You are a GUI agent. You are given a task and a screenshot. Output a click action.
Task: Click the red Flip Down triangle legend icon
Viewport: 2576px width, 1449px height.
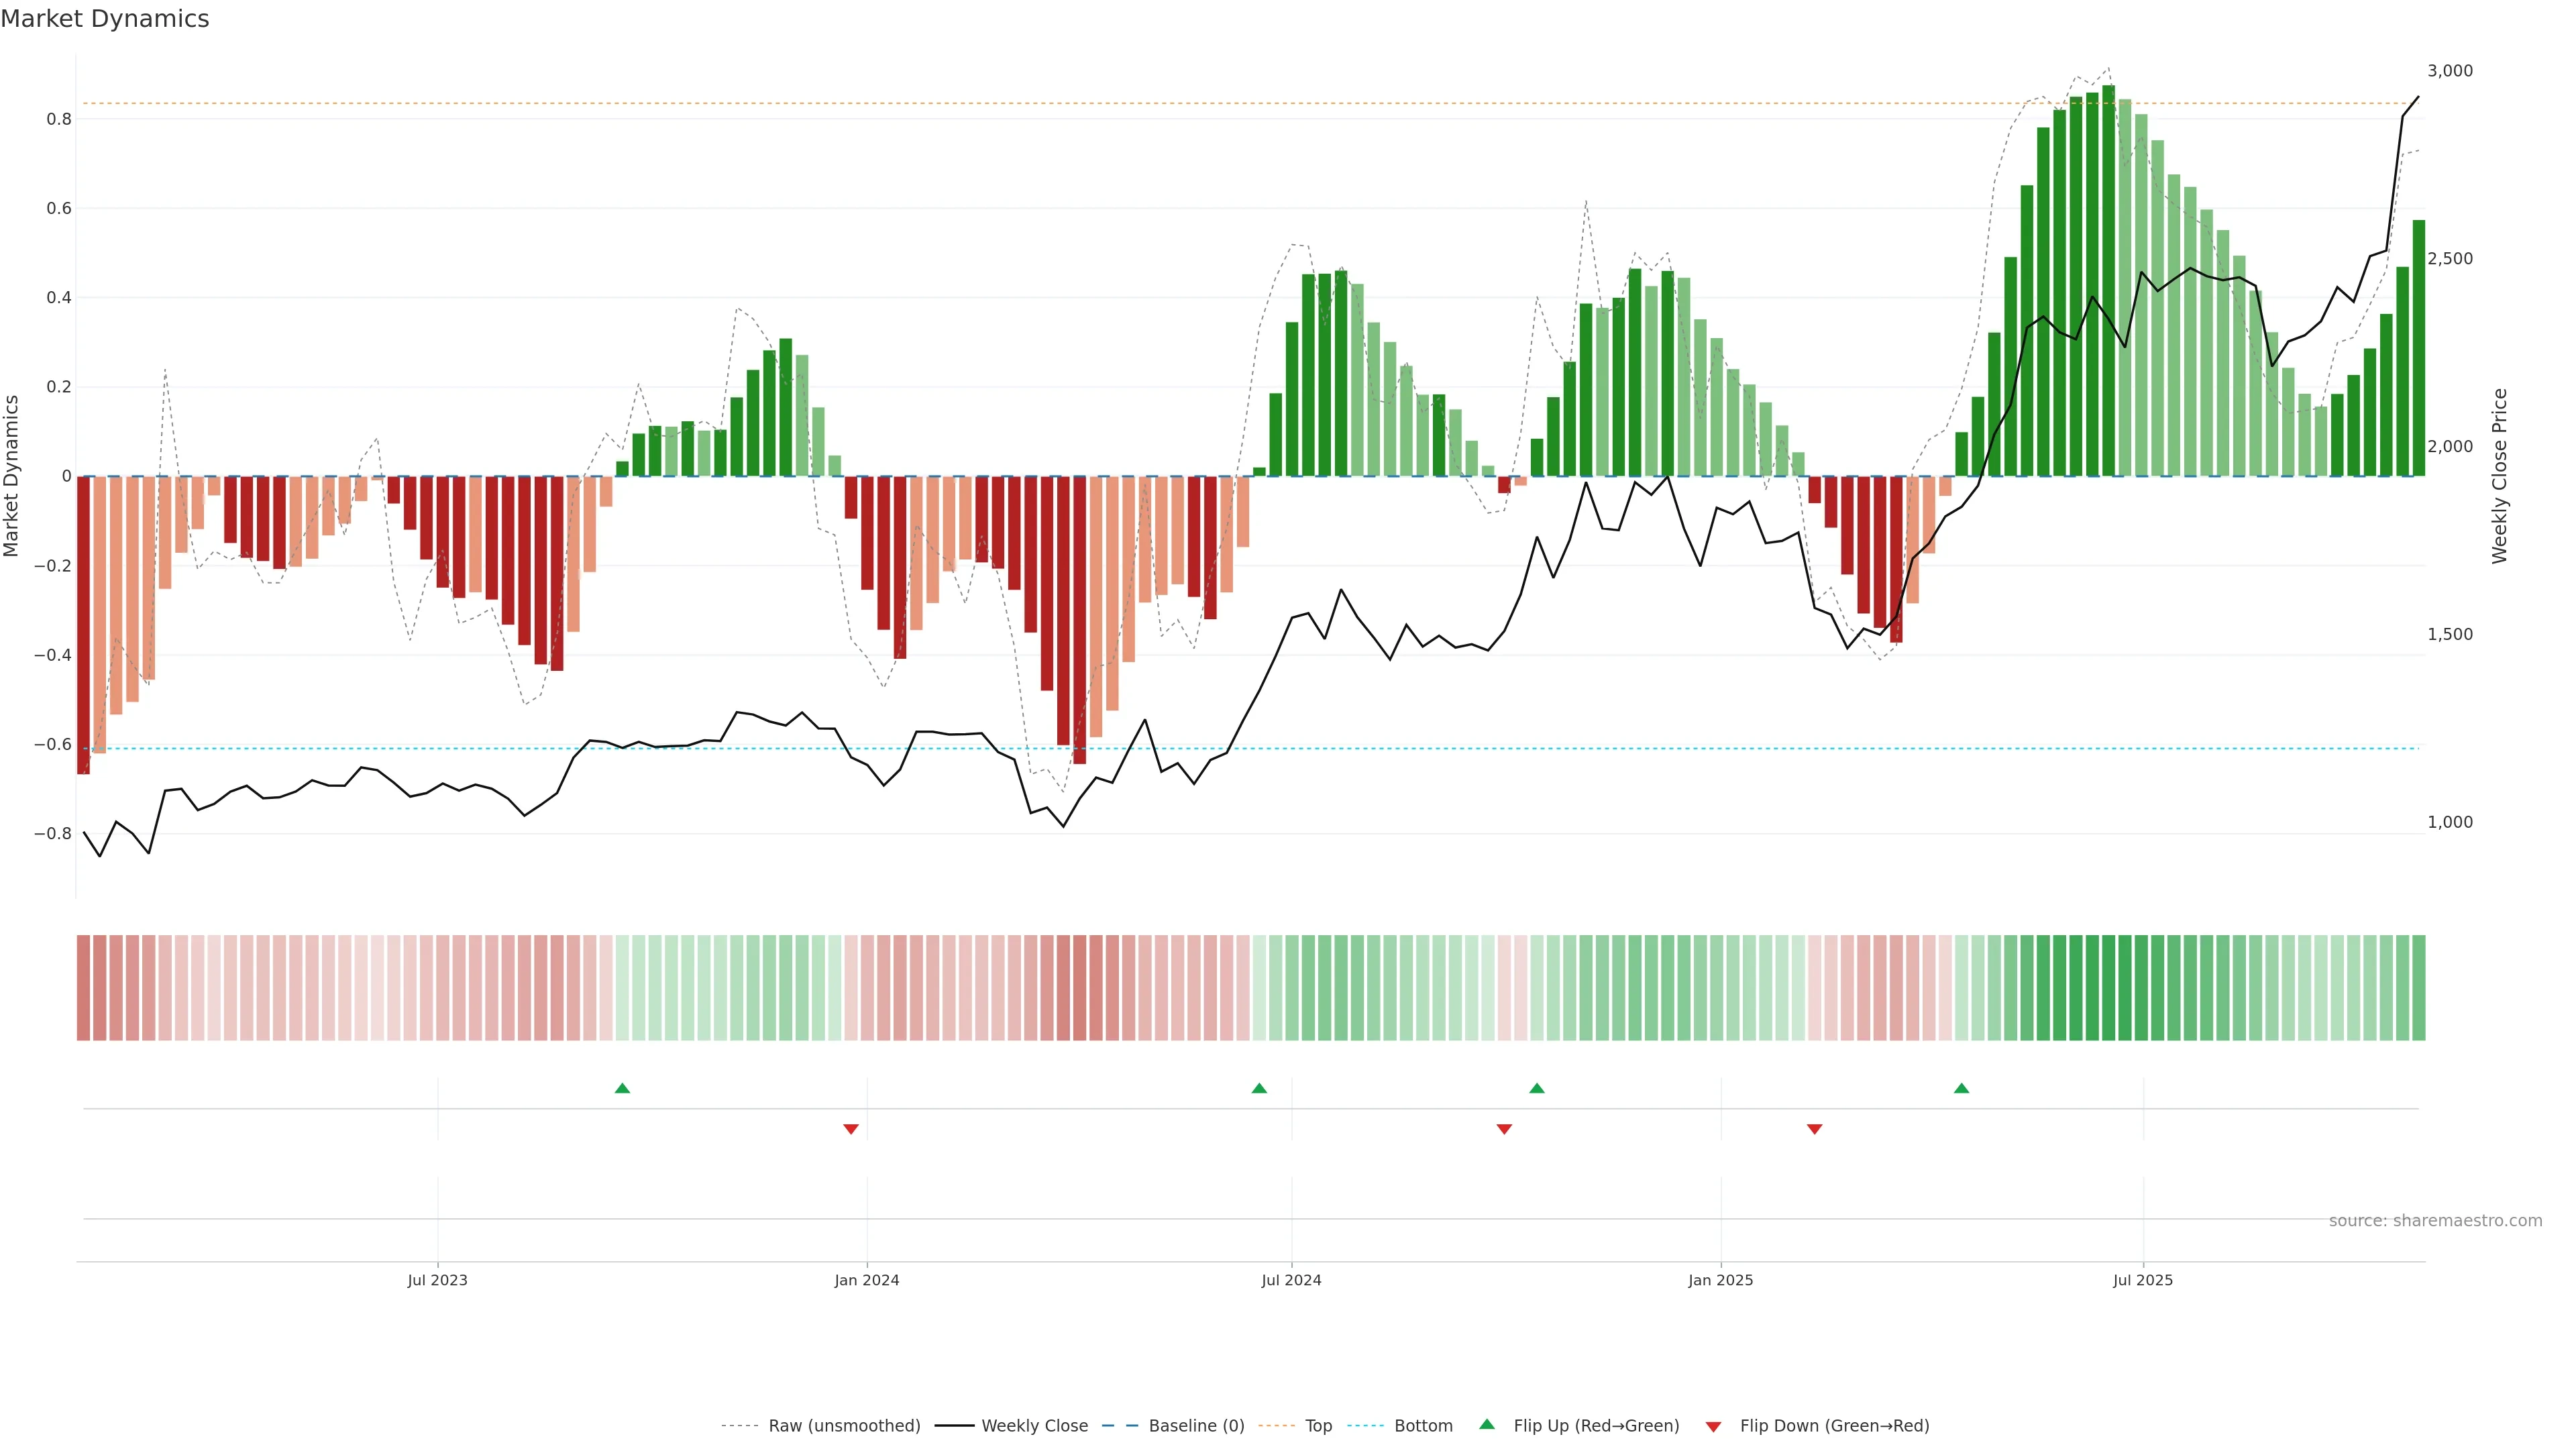(x=1713, y=1427)
